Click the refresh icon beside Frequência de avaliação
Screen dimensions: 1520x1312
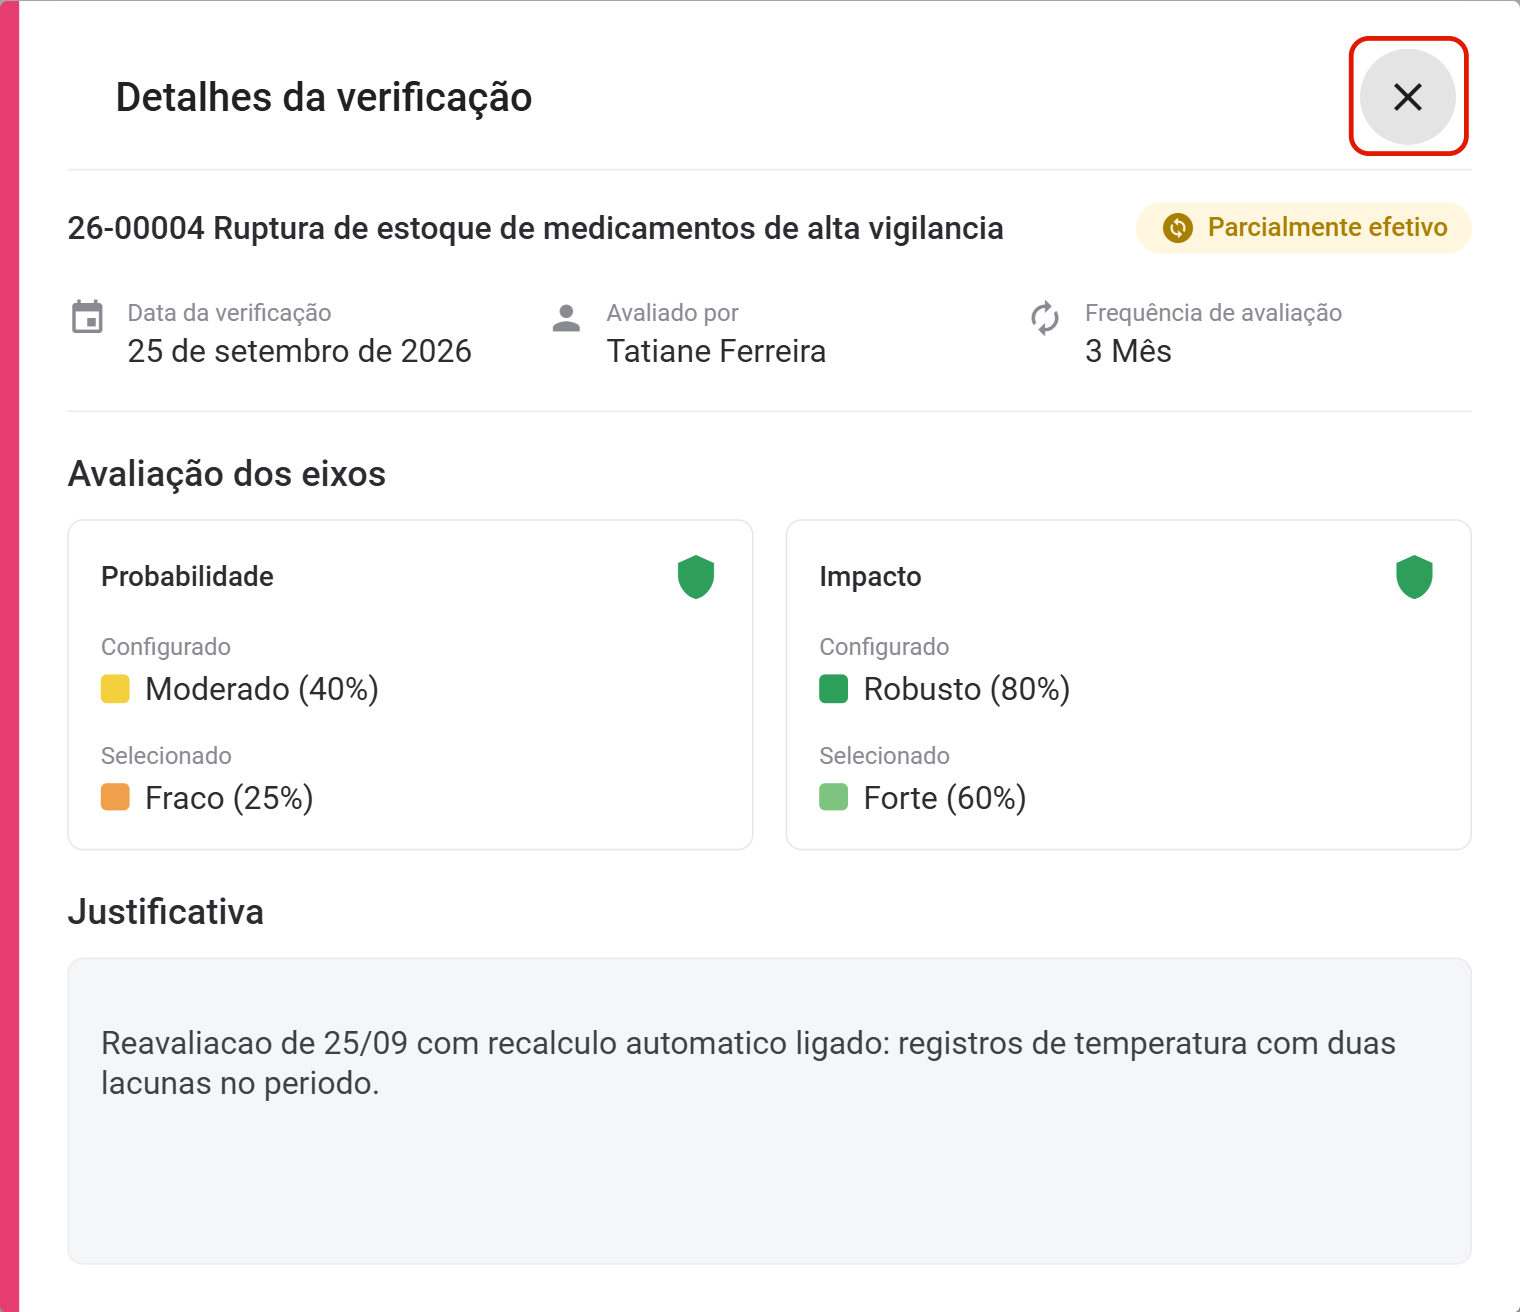coord(1045,318)
